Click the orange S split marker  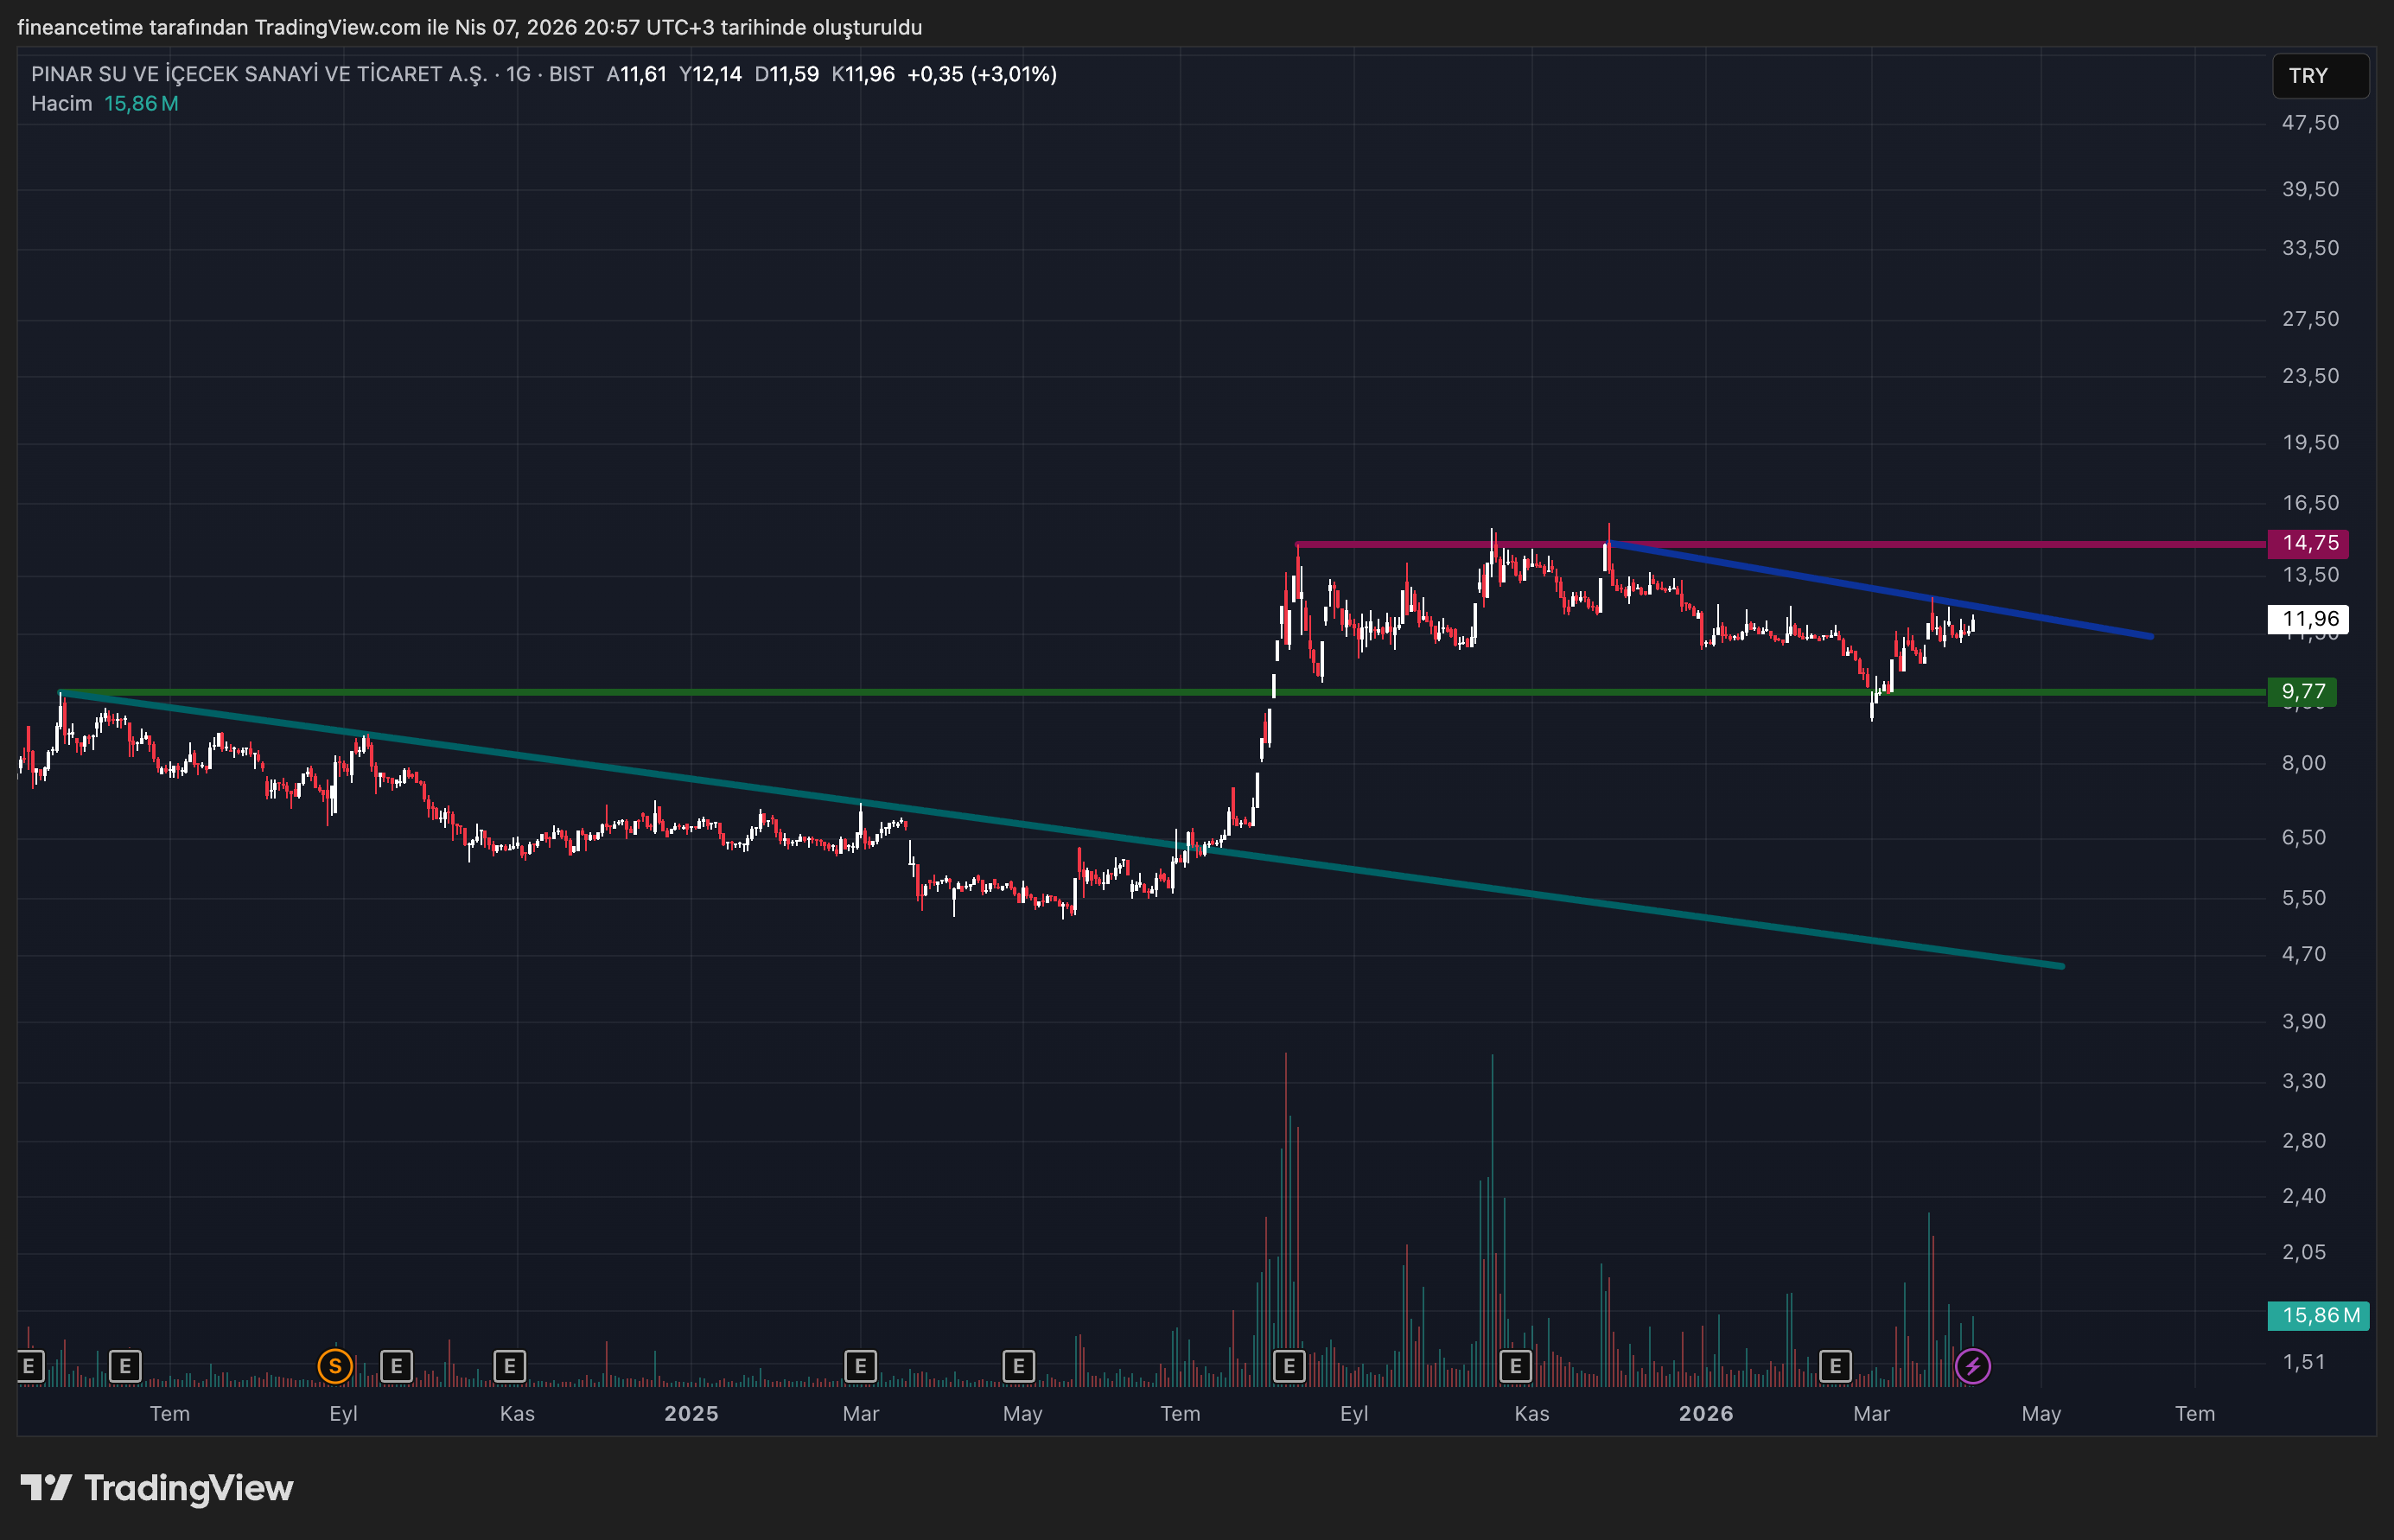tap(335, 1366)
